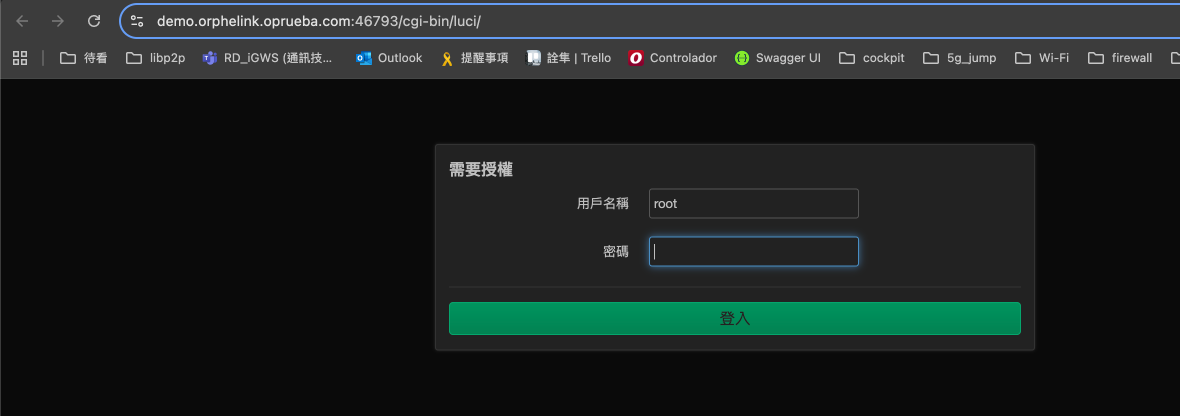This screenshot has height=416, width=1180.
Task: Open the RD_iGWS Teams bookmark
Action: [267, 58]
